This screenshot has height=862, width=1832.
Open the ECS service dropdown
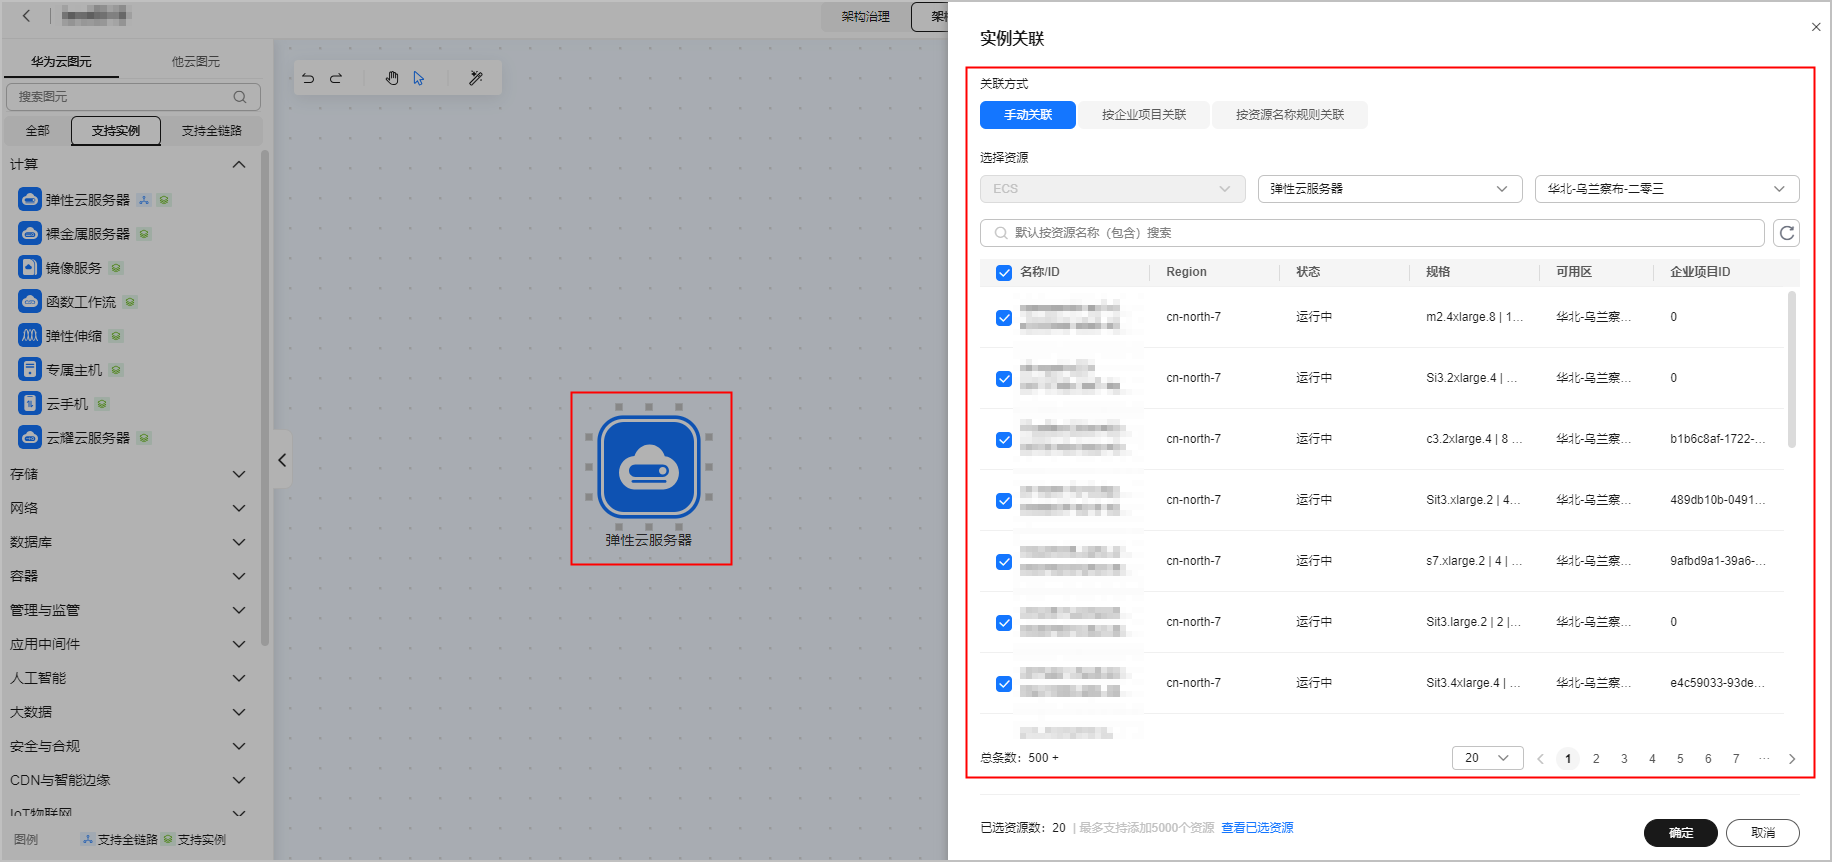click(x=1113, y=189)
